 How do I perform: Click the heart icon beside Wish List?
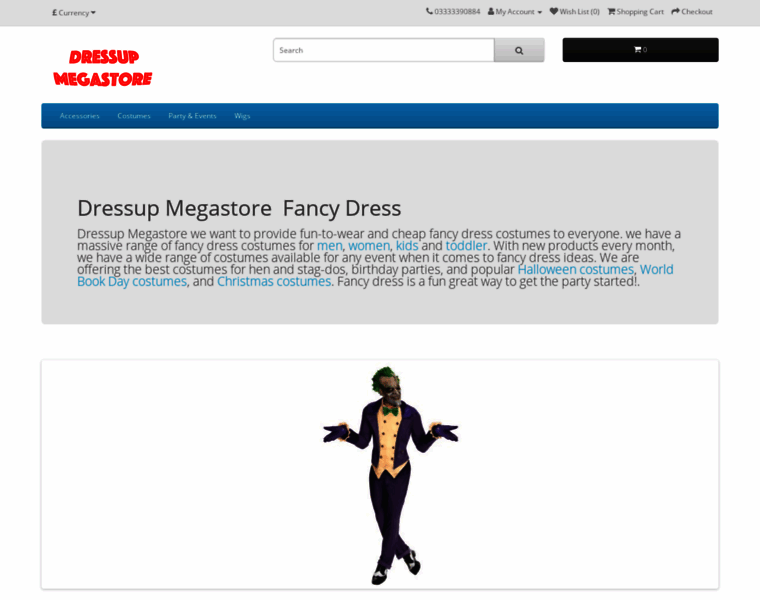(554, 11)
